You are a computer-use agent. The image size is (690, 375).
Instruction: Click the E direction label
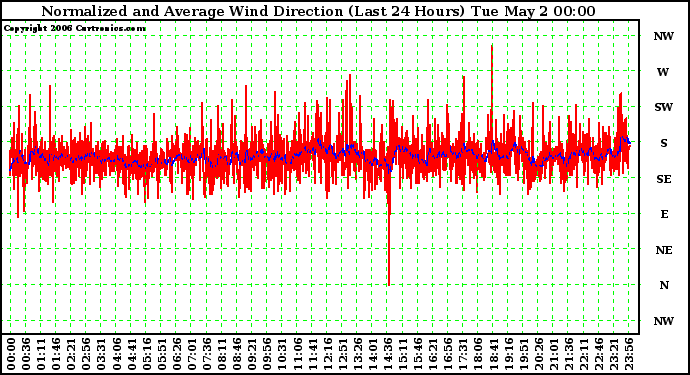point(664,214)
